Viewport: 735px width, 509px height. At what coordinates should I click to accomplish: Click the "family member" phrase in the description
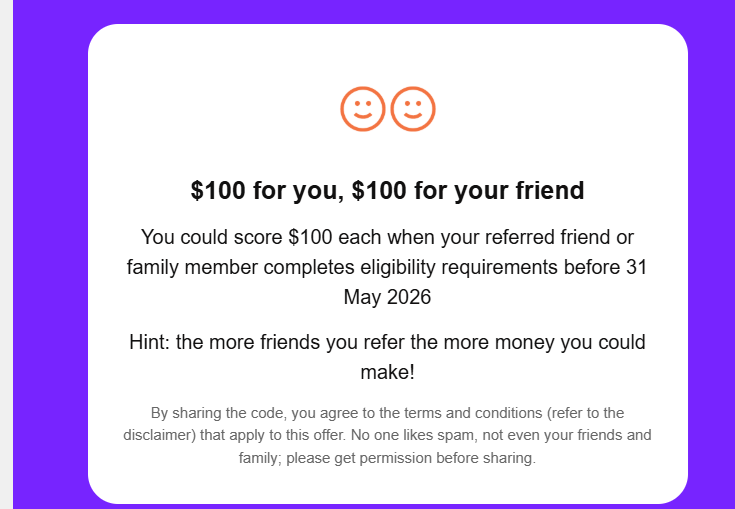click(191, 267)
